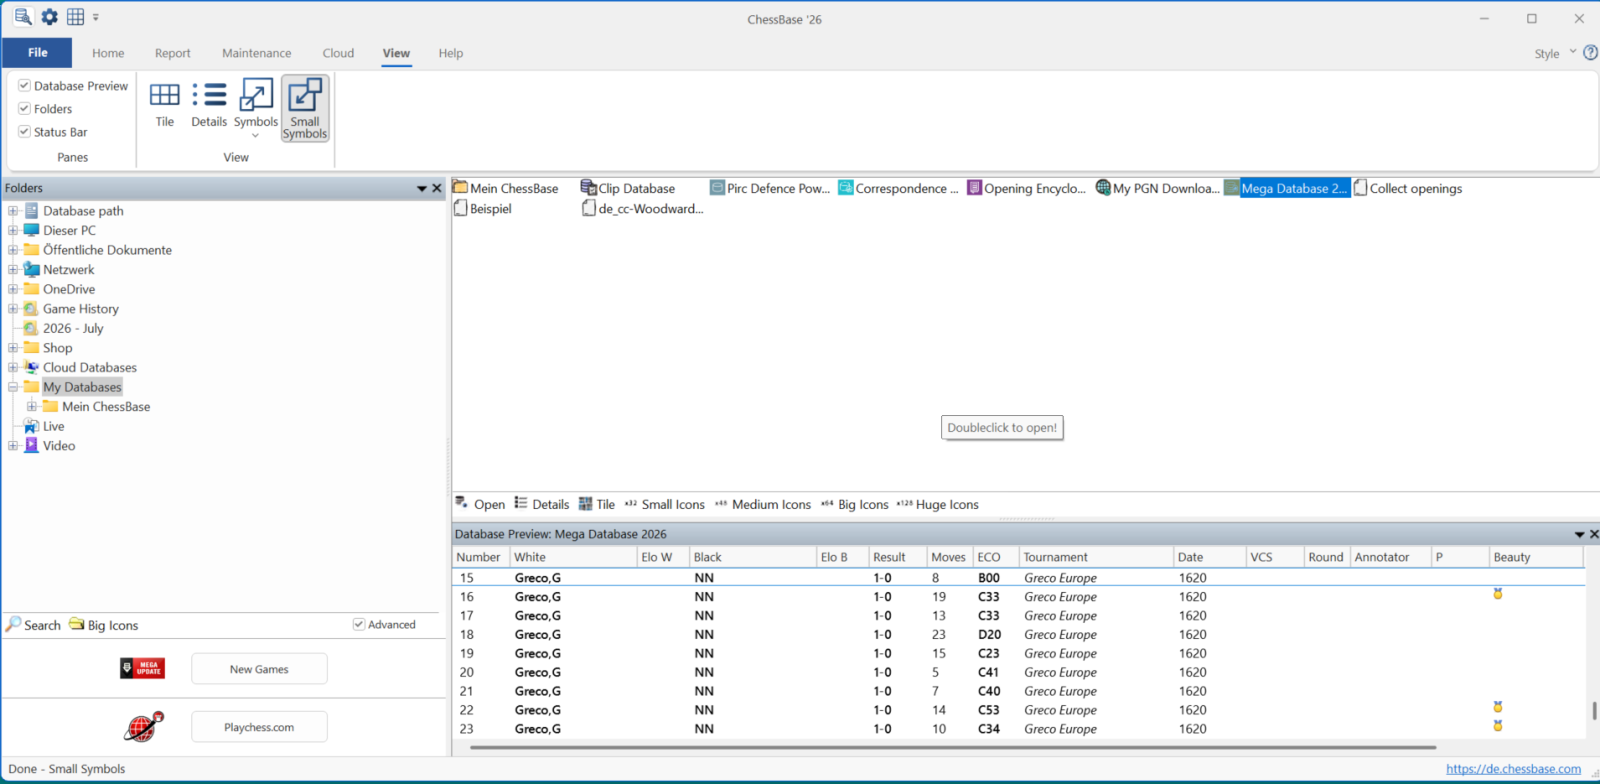The image size is (1600, 784).
Task: Click the New Games button
Action: (259, 669)
